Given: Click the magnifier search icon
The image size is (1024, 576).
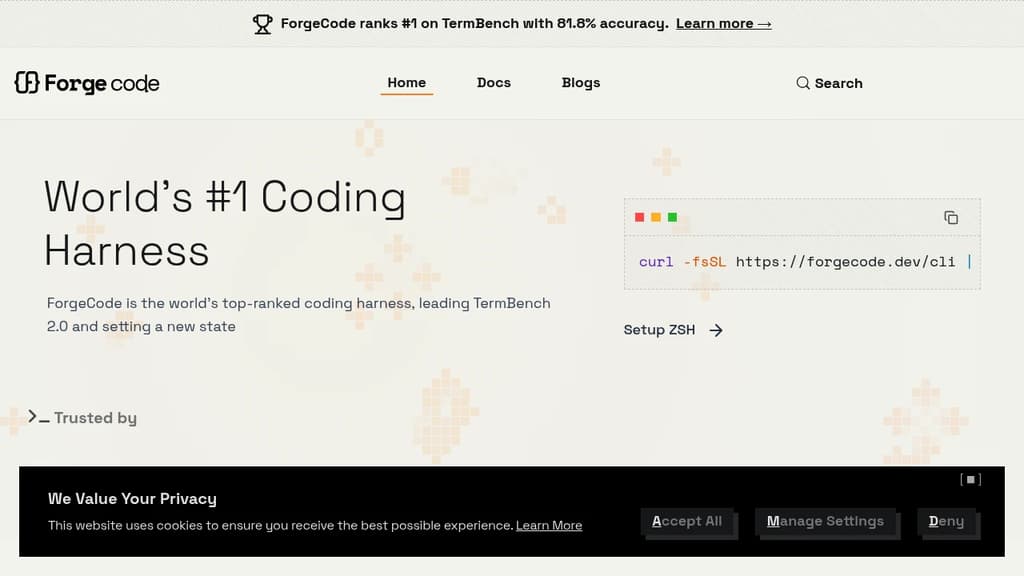Looking at the screenshot, I should tap(803, 83).
